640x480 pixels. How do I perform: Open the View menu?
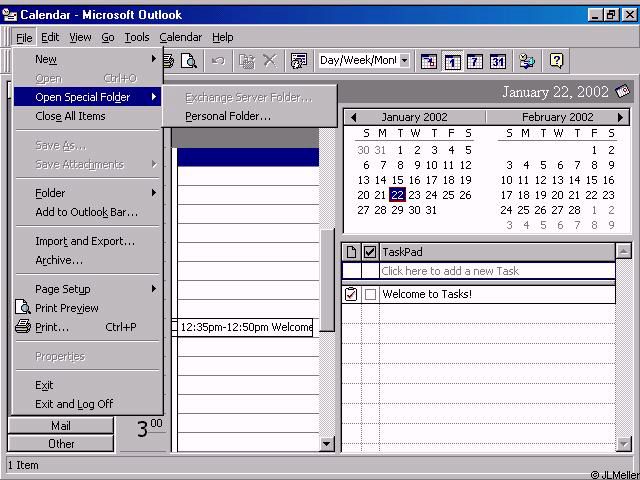point(80,38)
